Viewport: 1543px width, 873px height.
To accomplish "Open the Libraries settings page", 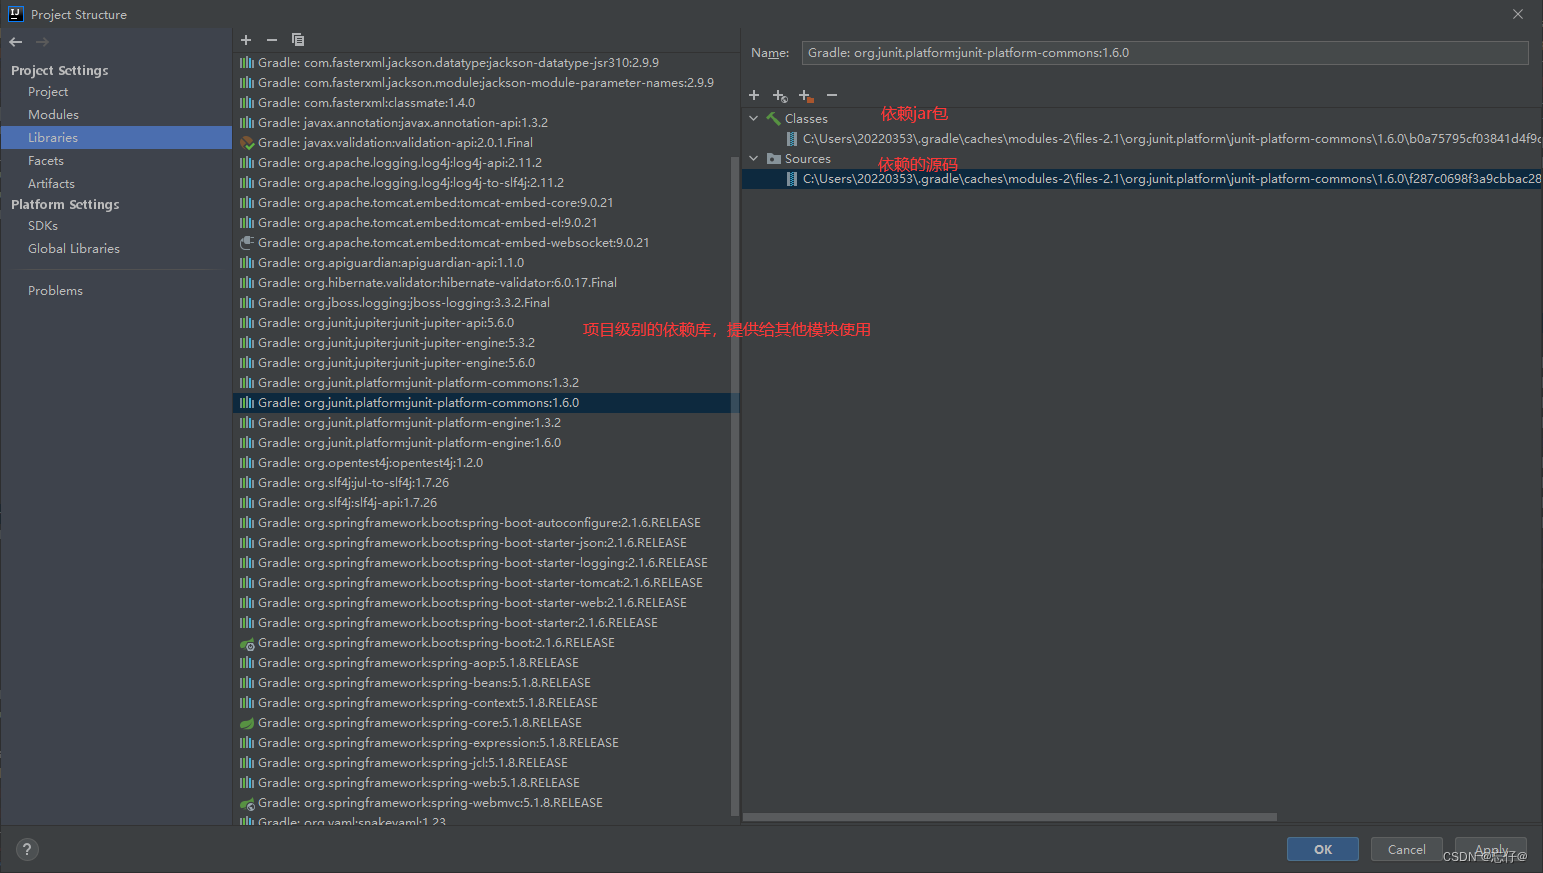I will pos(53,137).
